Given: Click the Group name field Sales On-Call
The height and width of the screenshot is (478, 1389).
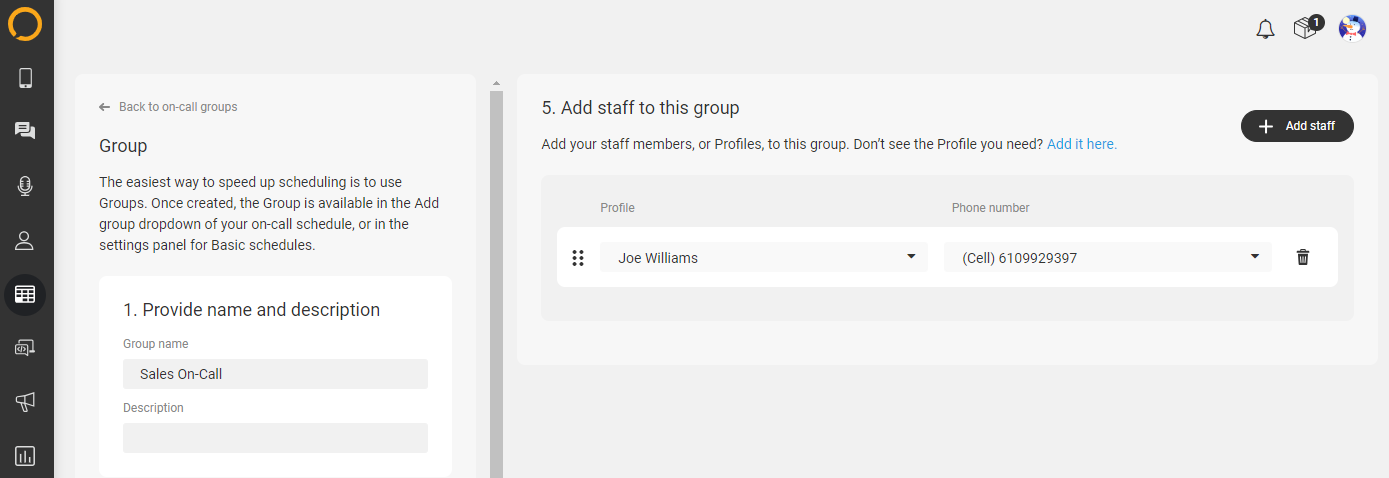Looking at the screenshot, I should pyautogui.click(x=275, y=374).
